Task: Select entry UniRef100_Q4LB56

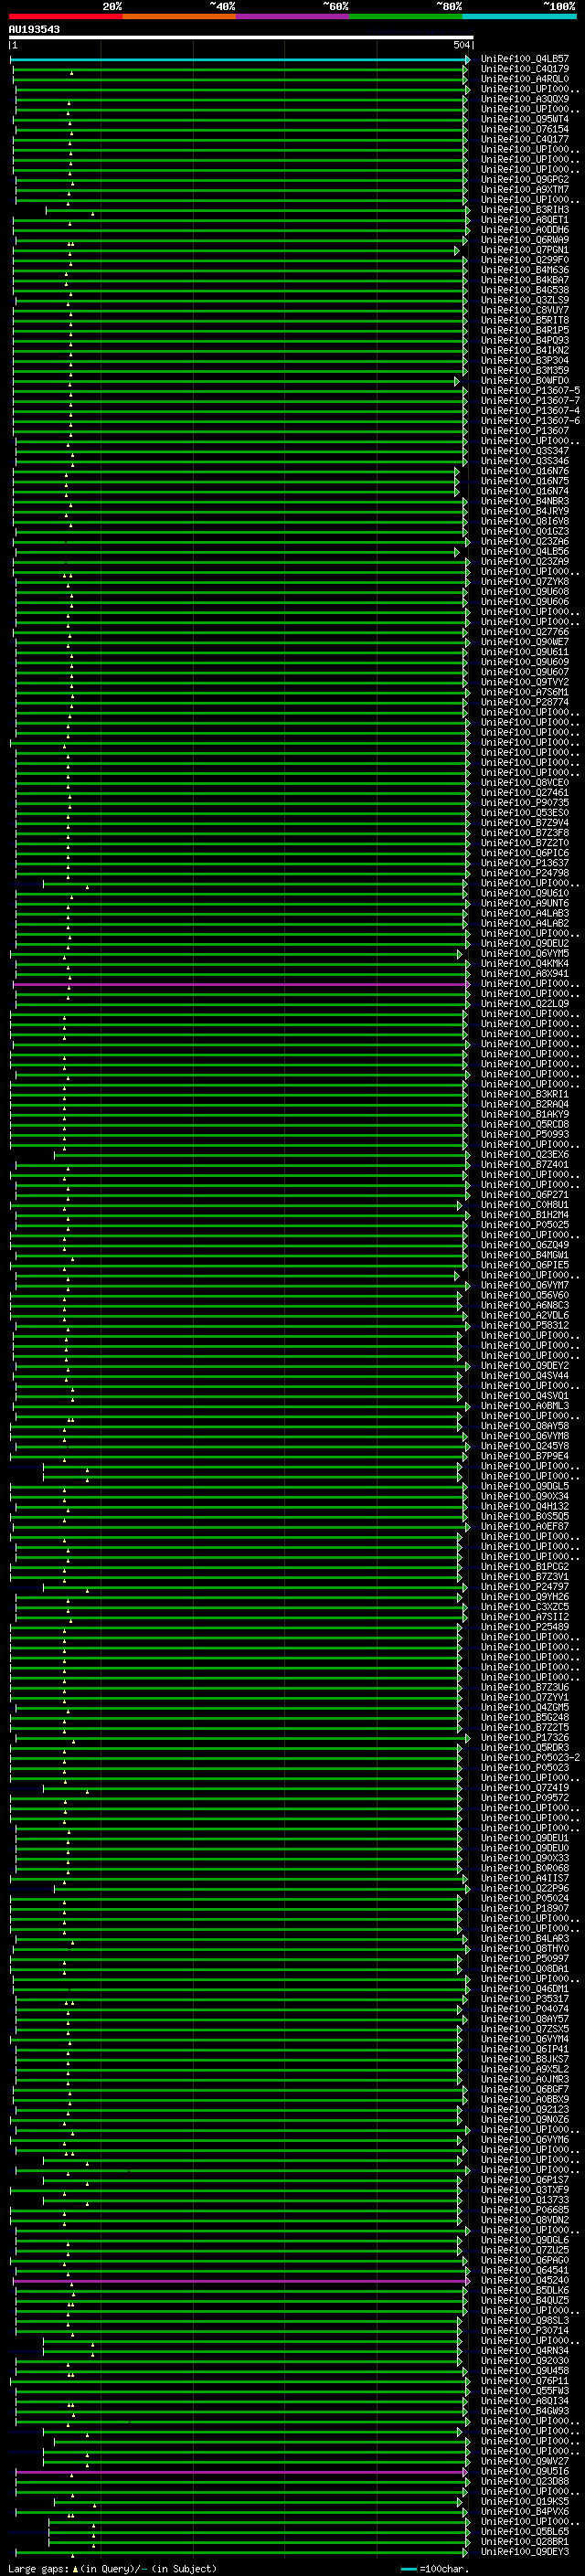Action: pos(525,552)
